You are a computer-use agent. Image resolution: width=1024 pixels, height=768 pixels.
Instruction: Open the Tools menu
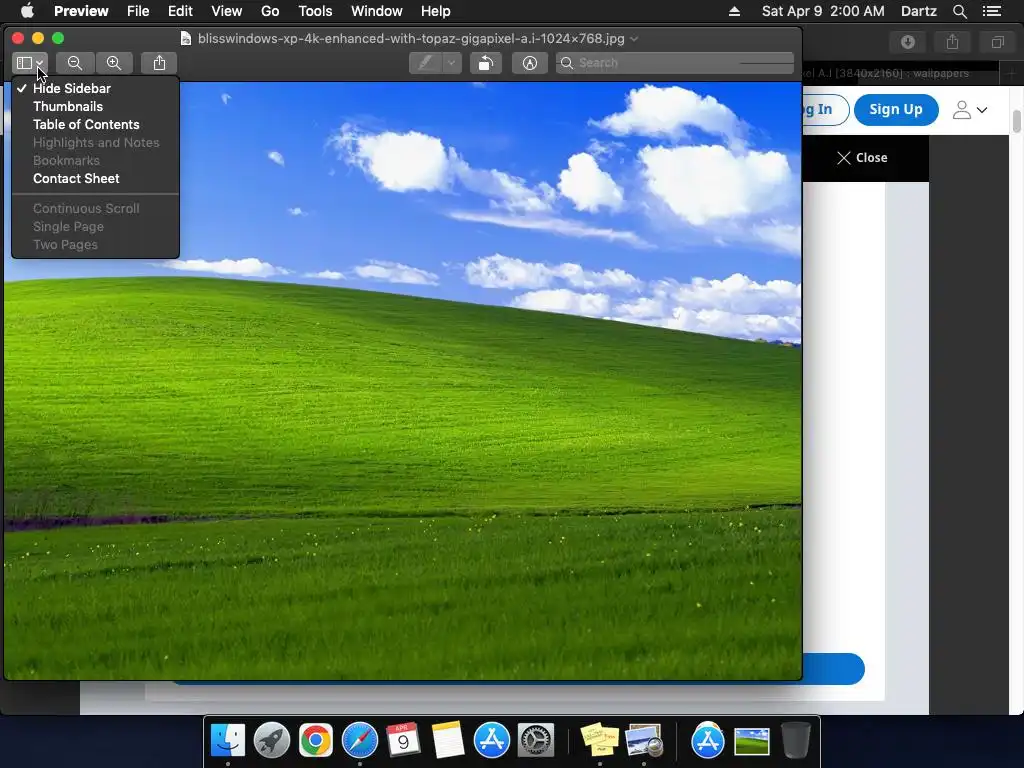coord(315,11)
